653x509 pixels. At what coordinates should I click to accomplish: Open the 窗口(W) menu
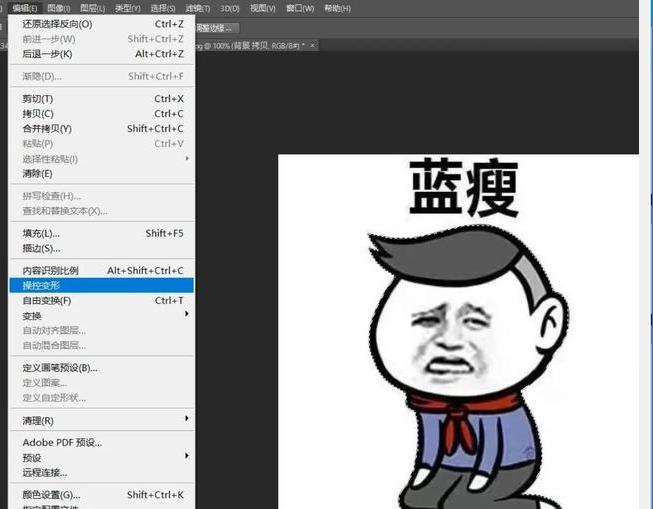point(300,8)
